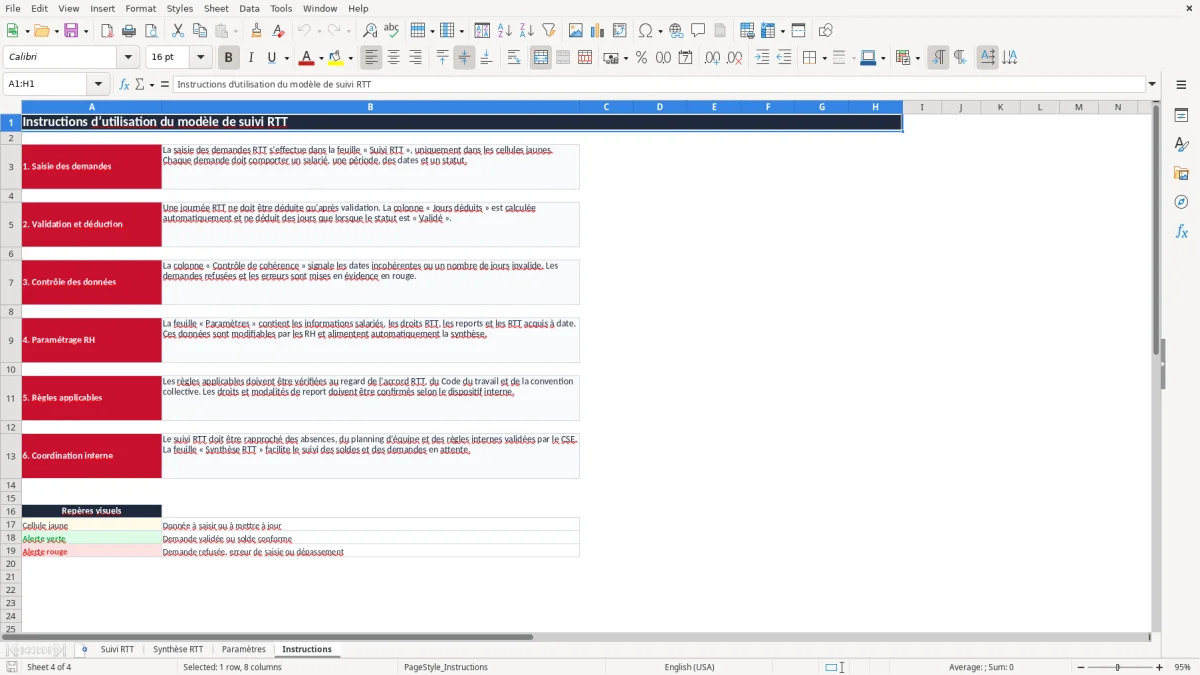This screenshot has height=675, width=1200.
Task: Click the Increase Indent icon
Action: [762, 58]
